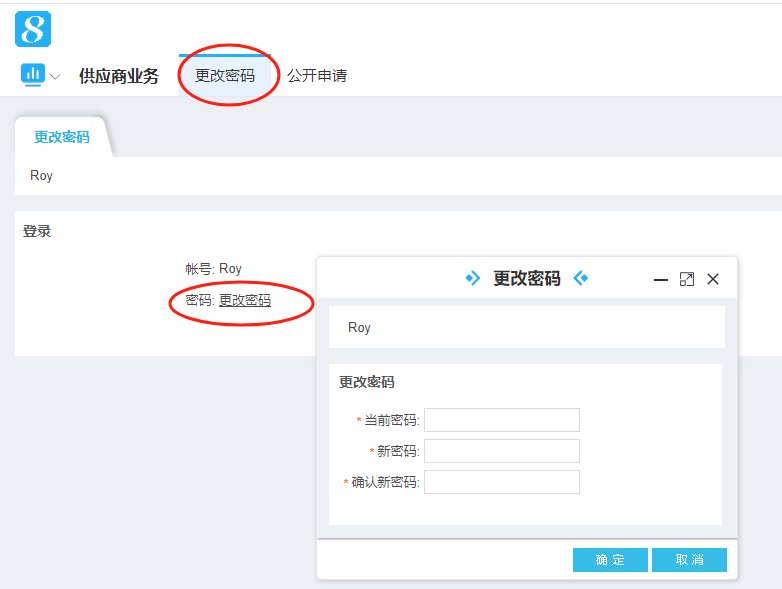Click the right diamond icon in dialog title
782x589 pixels.
(581, 278)
